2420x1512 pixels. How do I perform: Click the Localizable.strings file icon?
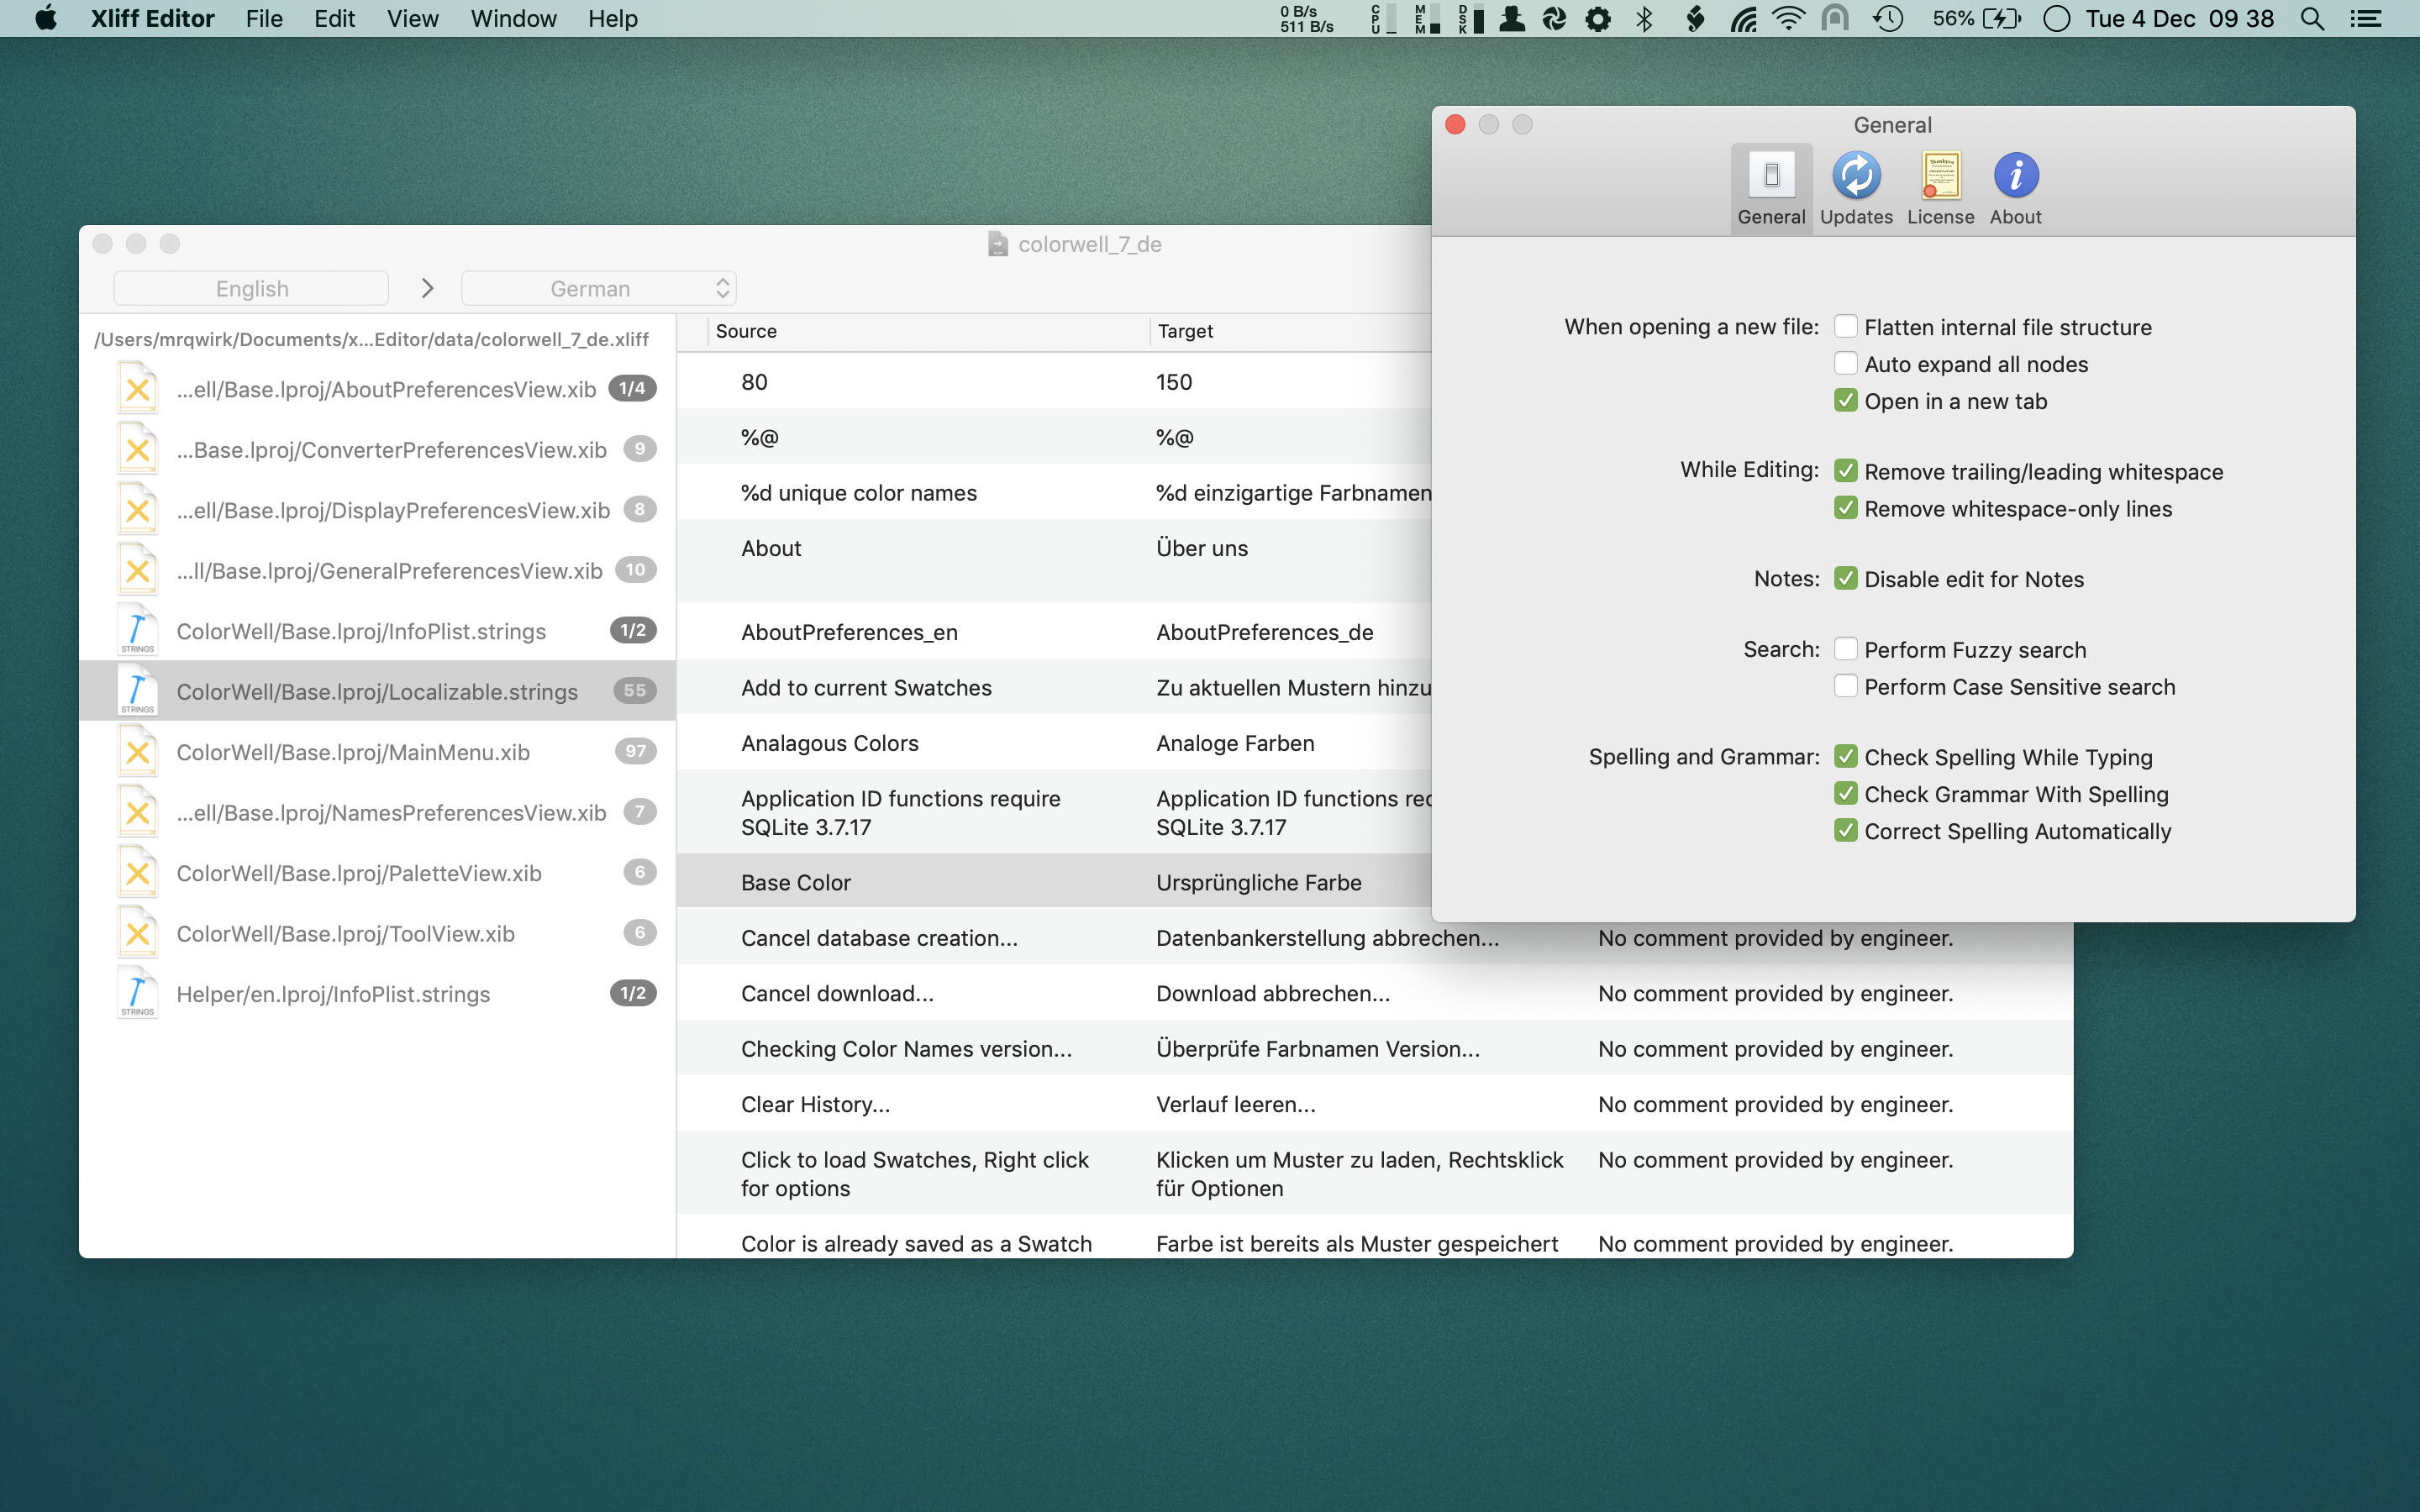tap(138, 691)
